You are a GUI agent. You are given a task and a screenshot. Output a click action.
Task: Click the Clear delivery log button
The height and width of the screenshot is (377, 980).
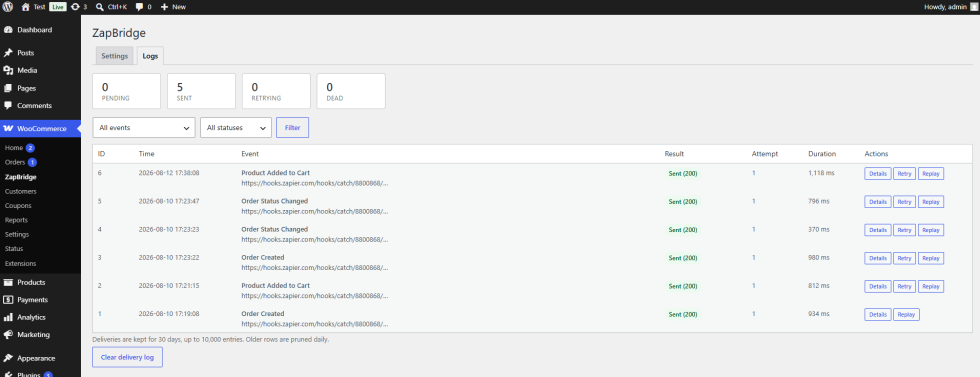[128, 357]
